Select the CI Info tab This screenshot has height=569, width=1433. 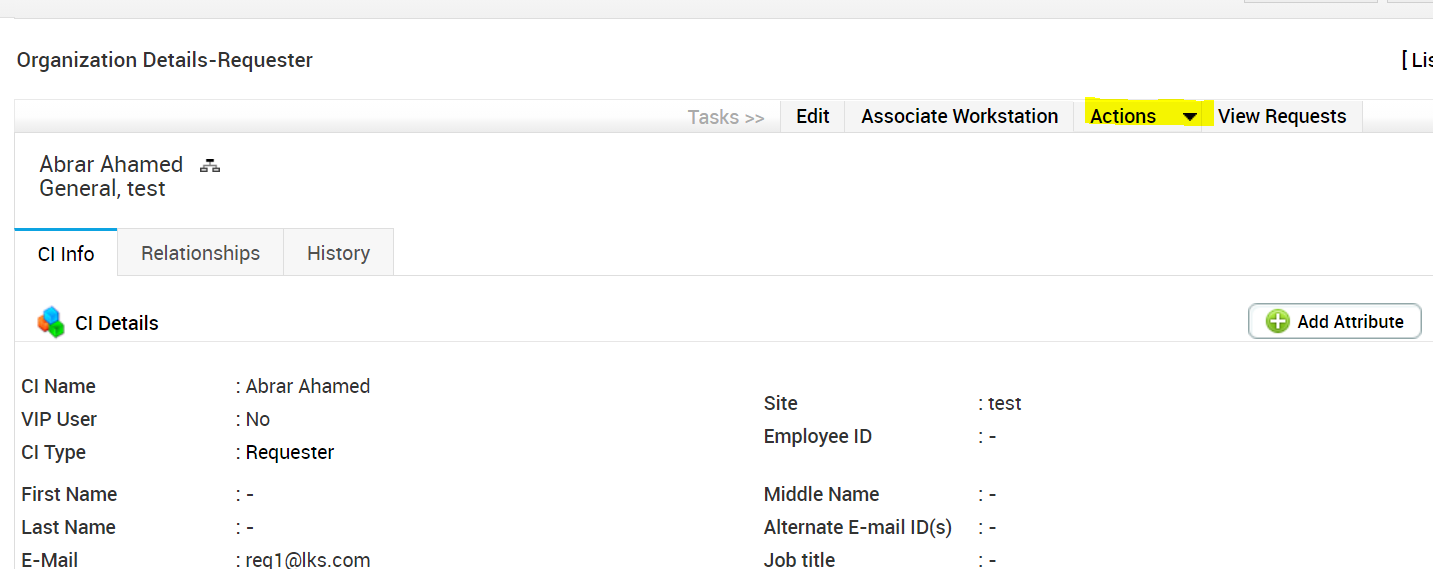[66, 254]
